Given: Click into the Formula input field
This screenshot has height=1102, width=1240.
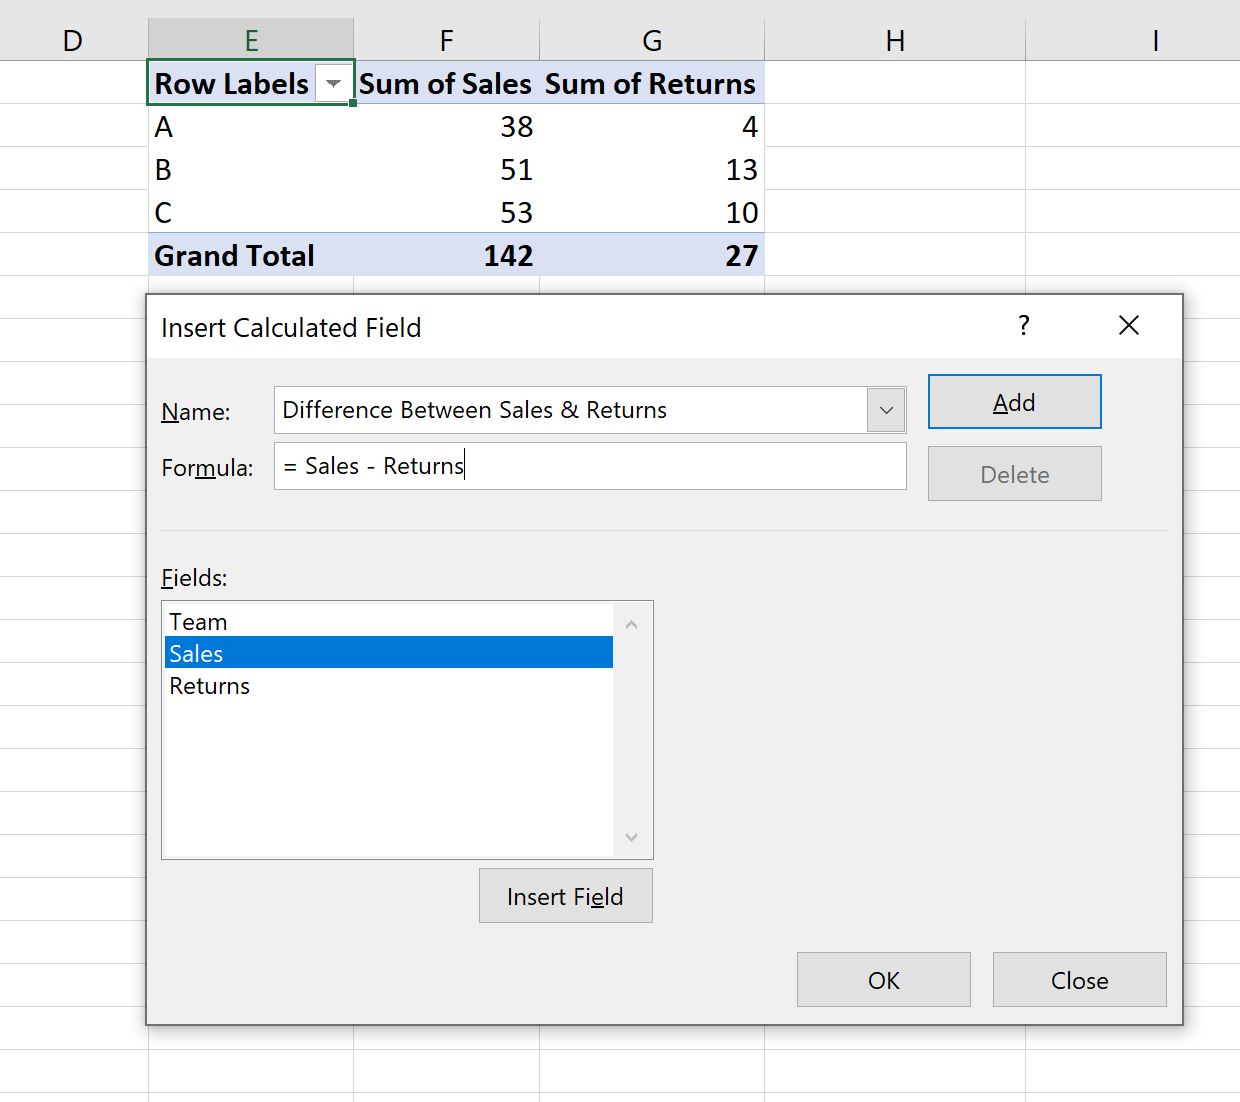Looking at the screenshot, I should [590, 466].
